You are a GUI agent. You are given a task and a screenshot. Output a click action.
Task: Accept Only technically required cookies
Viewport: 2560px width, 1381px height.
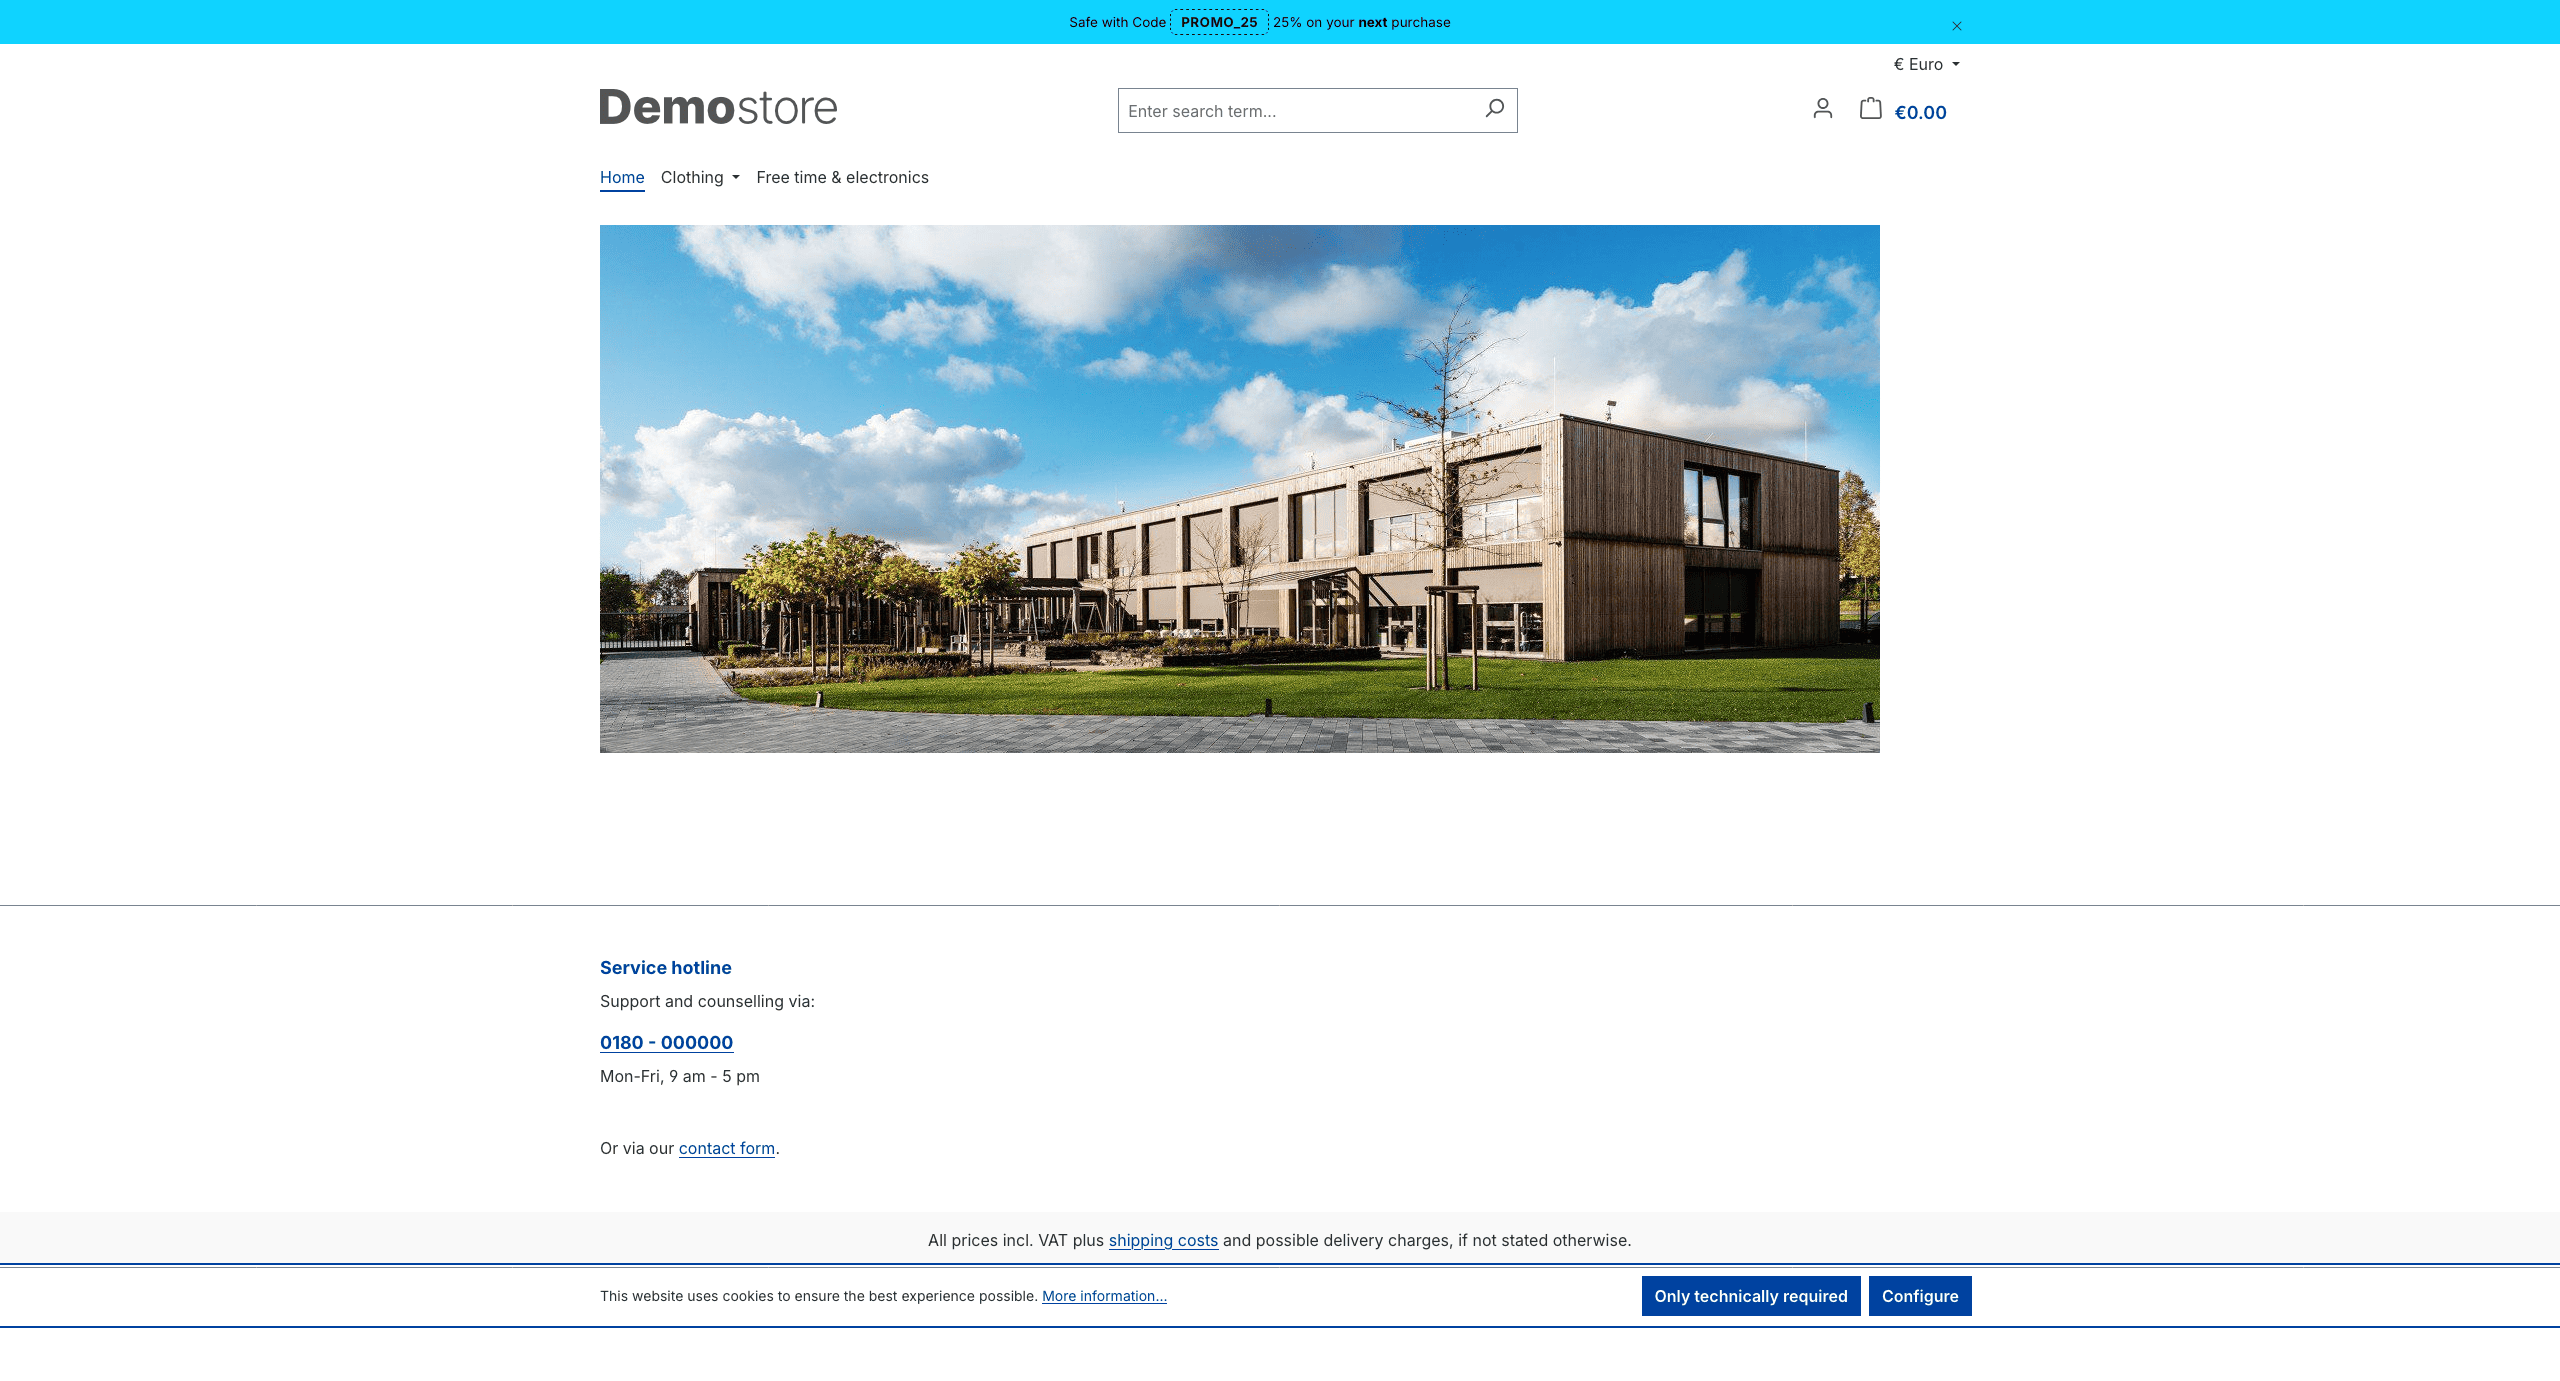[x=1751, y=1296]
